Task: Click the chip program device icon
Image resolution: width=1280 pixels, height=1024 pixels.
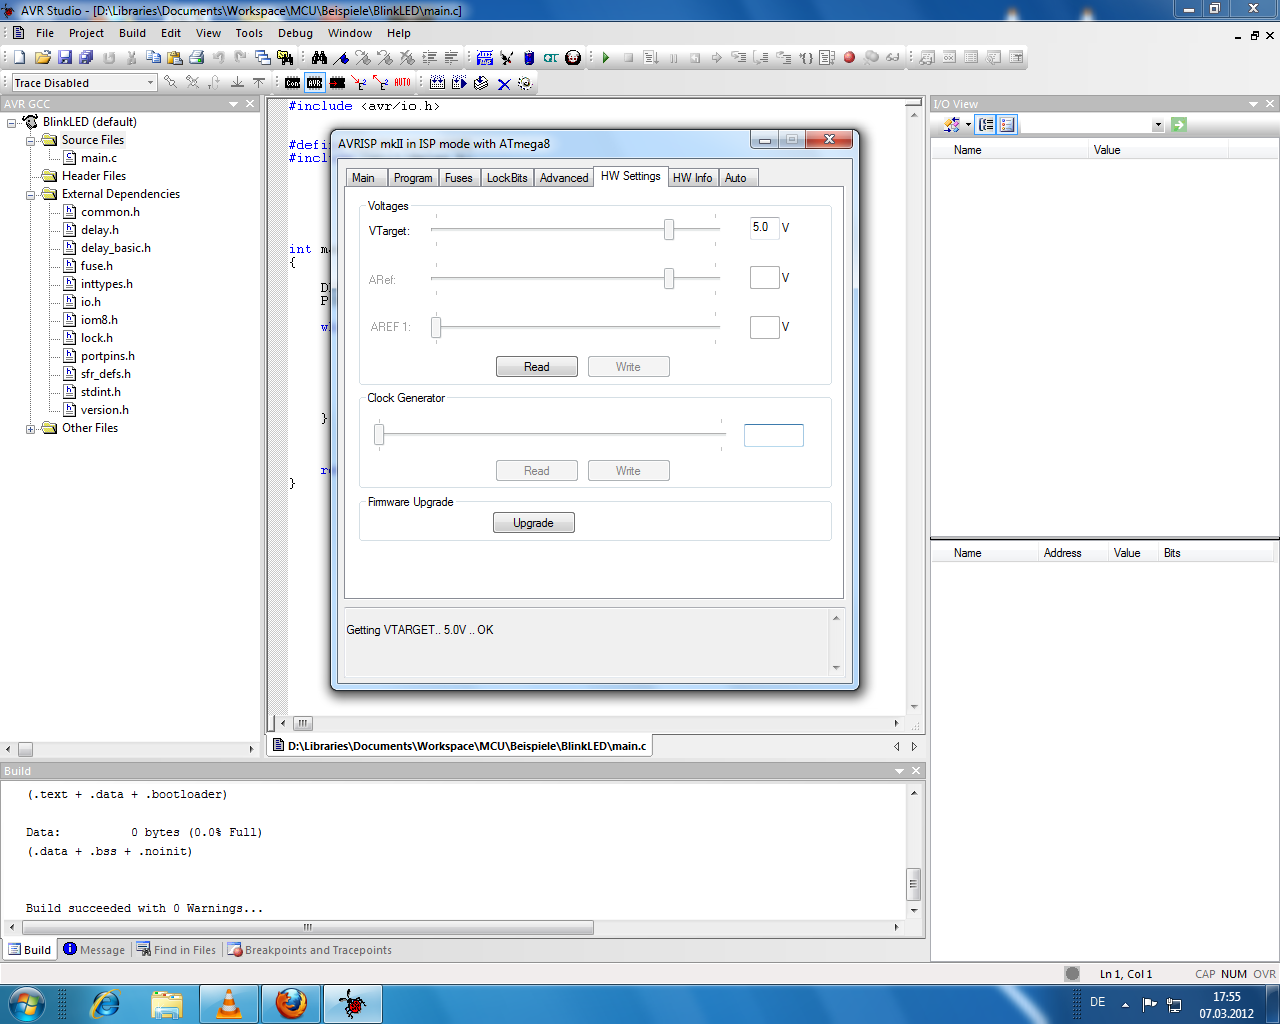Action: tap(337, 83)
